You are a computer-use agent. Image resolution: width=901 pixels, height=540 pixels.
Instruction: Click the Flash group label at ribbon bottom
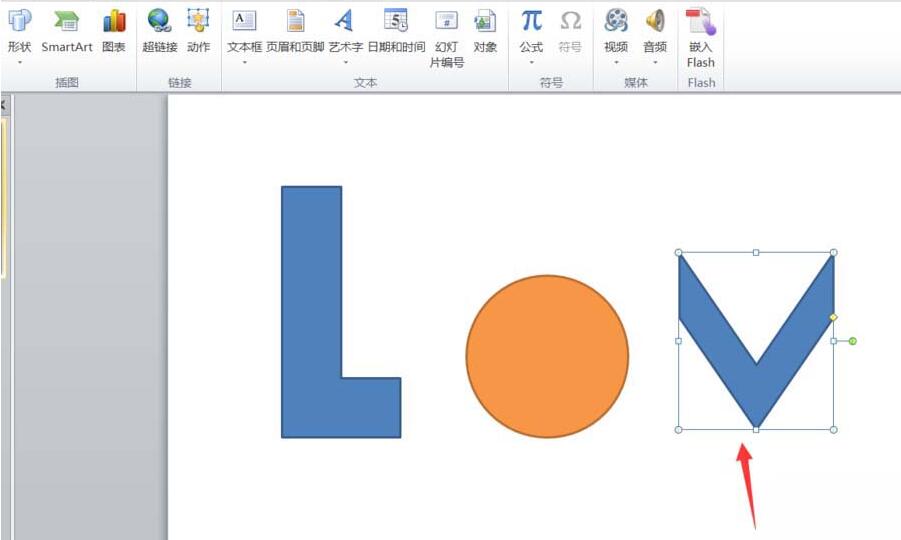(702, 83)
